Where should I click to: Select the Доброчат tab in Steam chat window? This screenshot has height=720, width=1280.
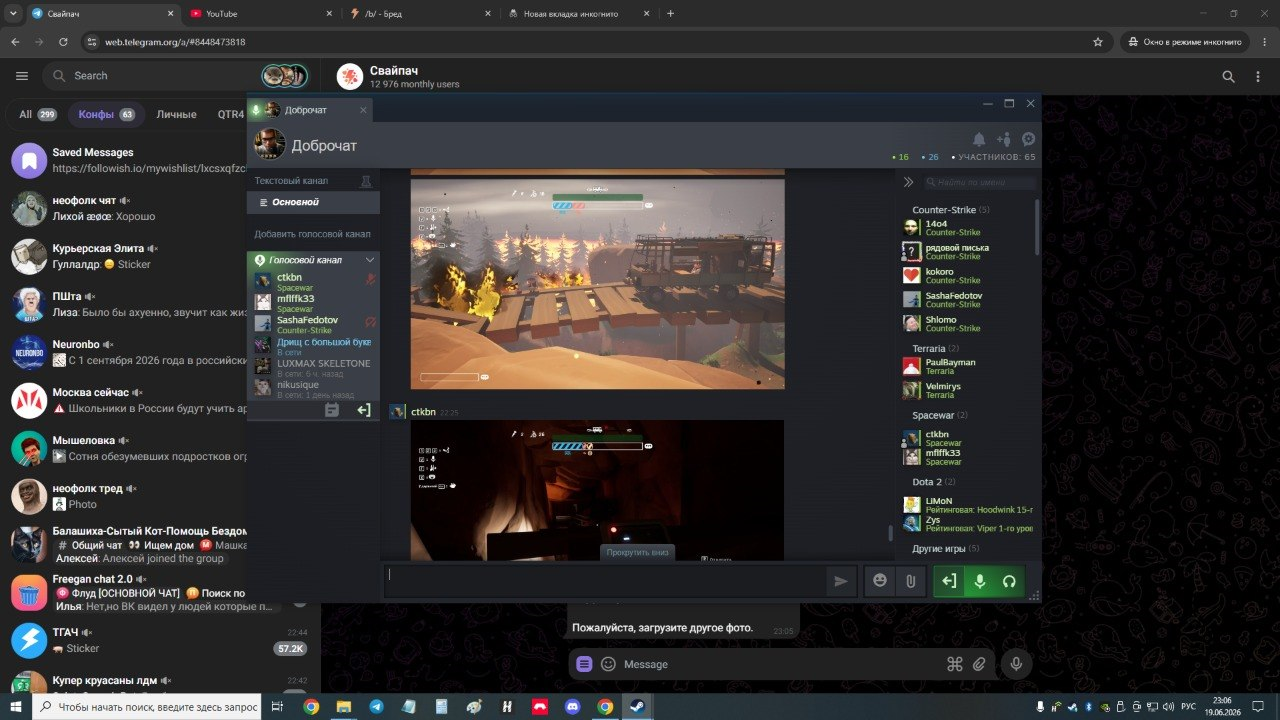click(309, 110)
